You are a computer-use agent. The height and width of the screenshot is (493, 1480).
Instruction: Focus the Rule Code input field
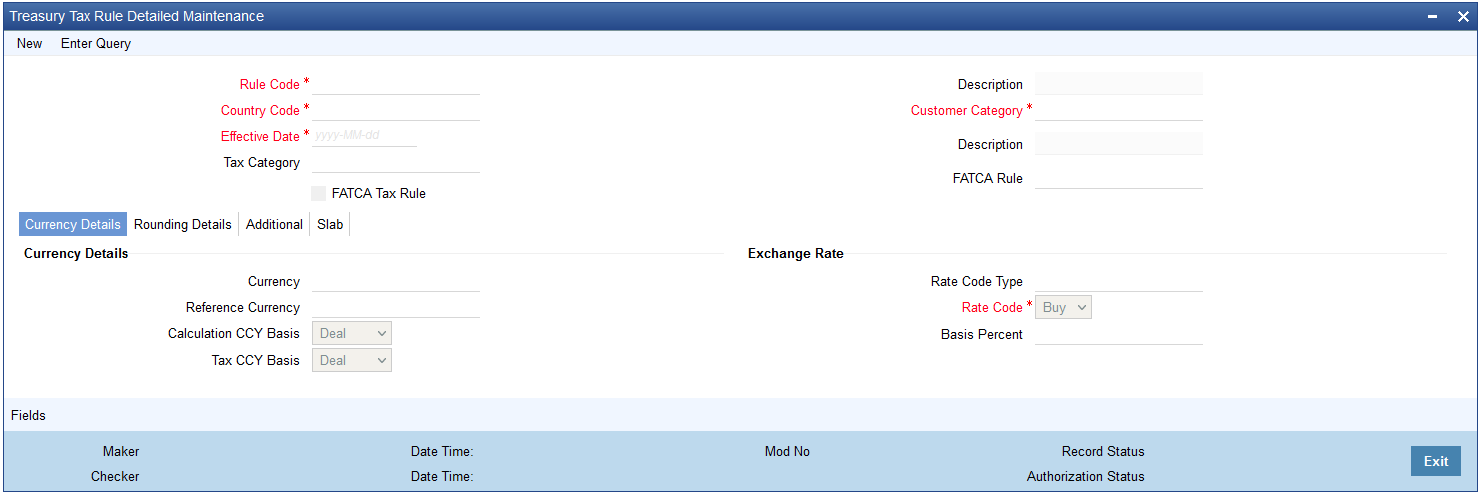[x=396, y=84]
